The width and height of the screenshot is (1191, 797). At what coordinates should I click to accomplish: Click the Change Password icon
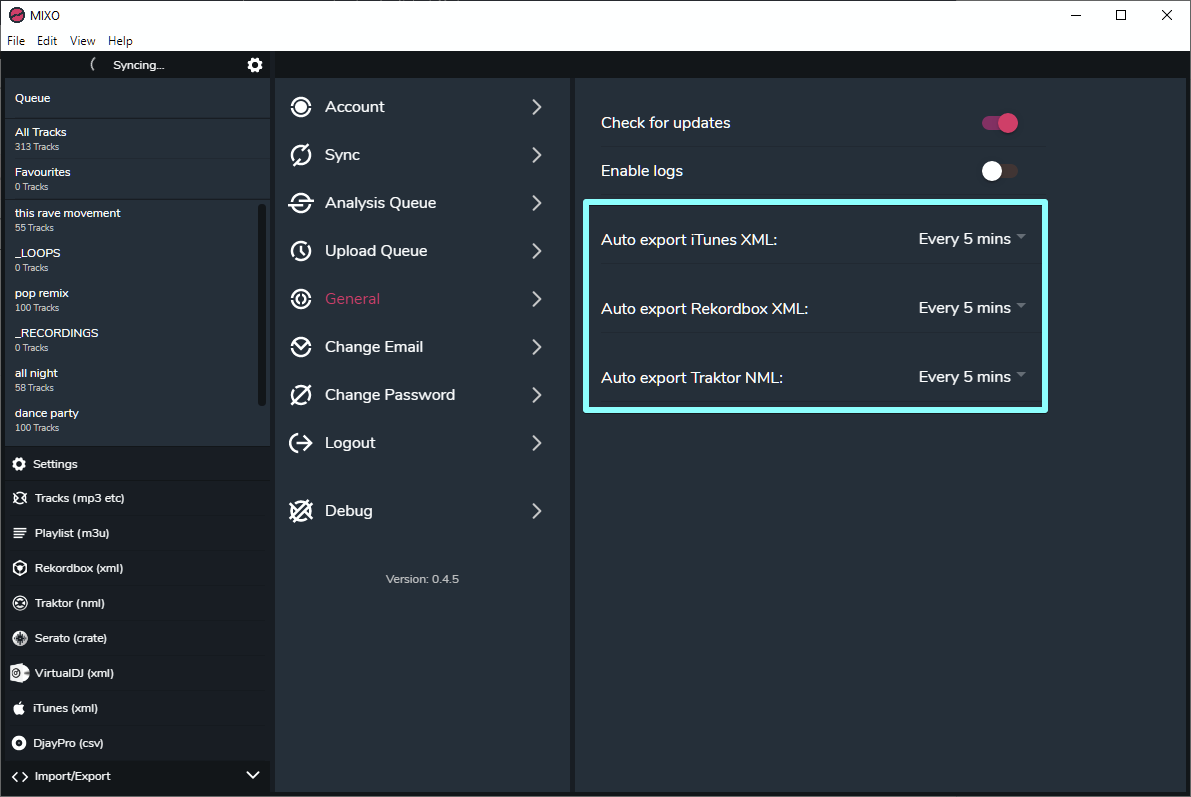pos(301,395)
